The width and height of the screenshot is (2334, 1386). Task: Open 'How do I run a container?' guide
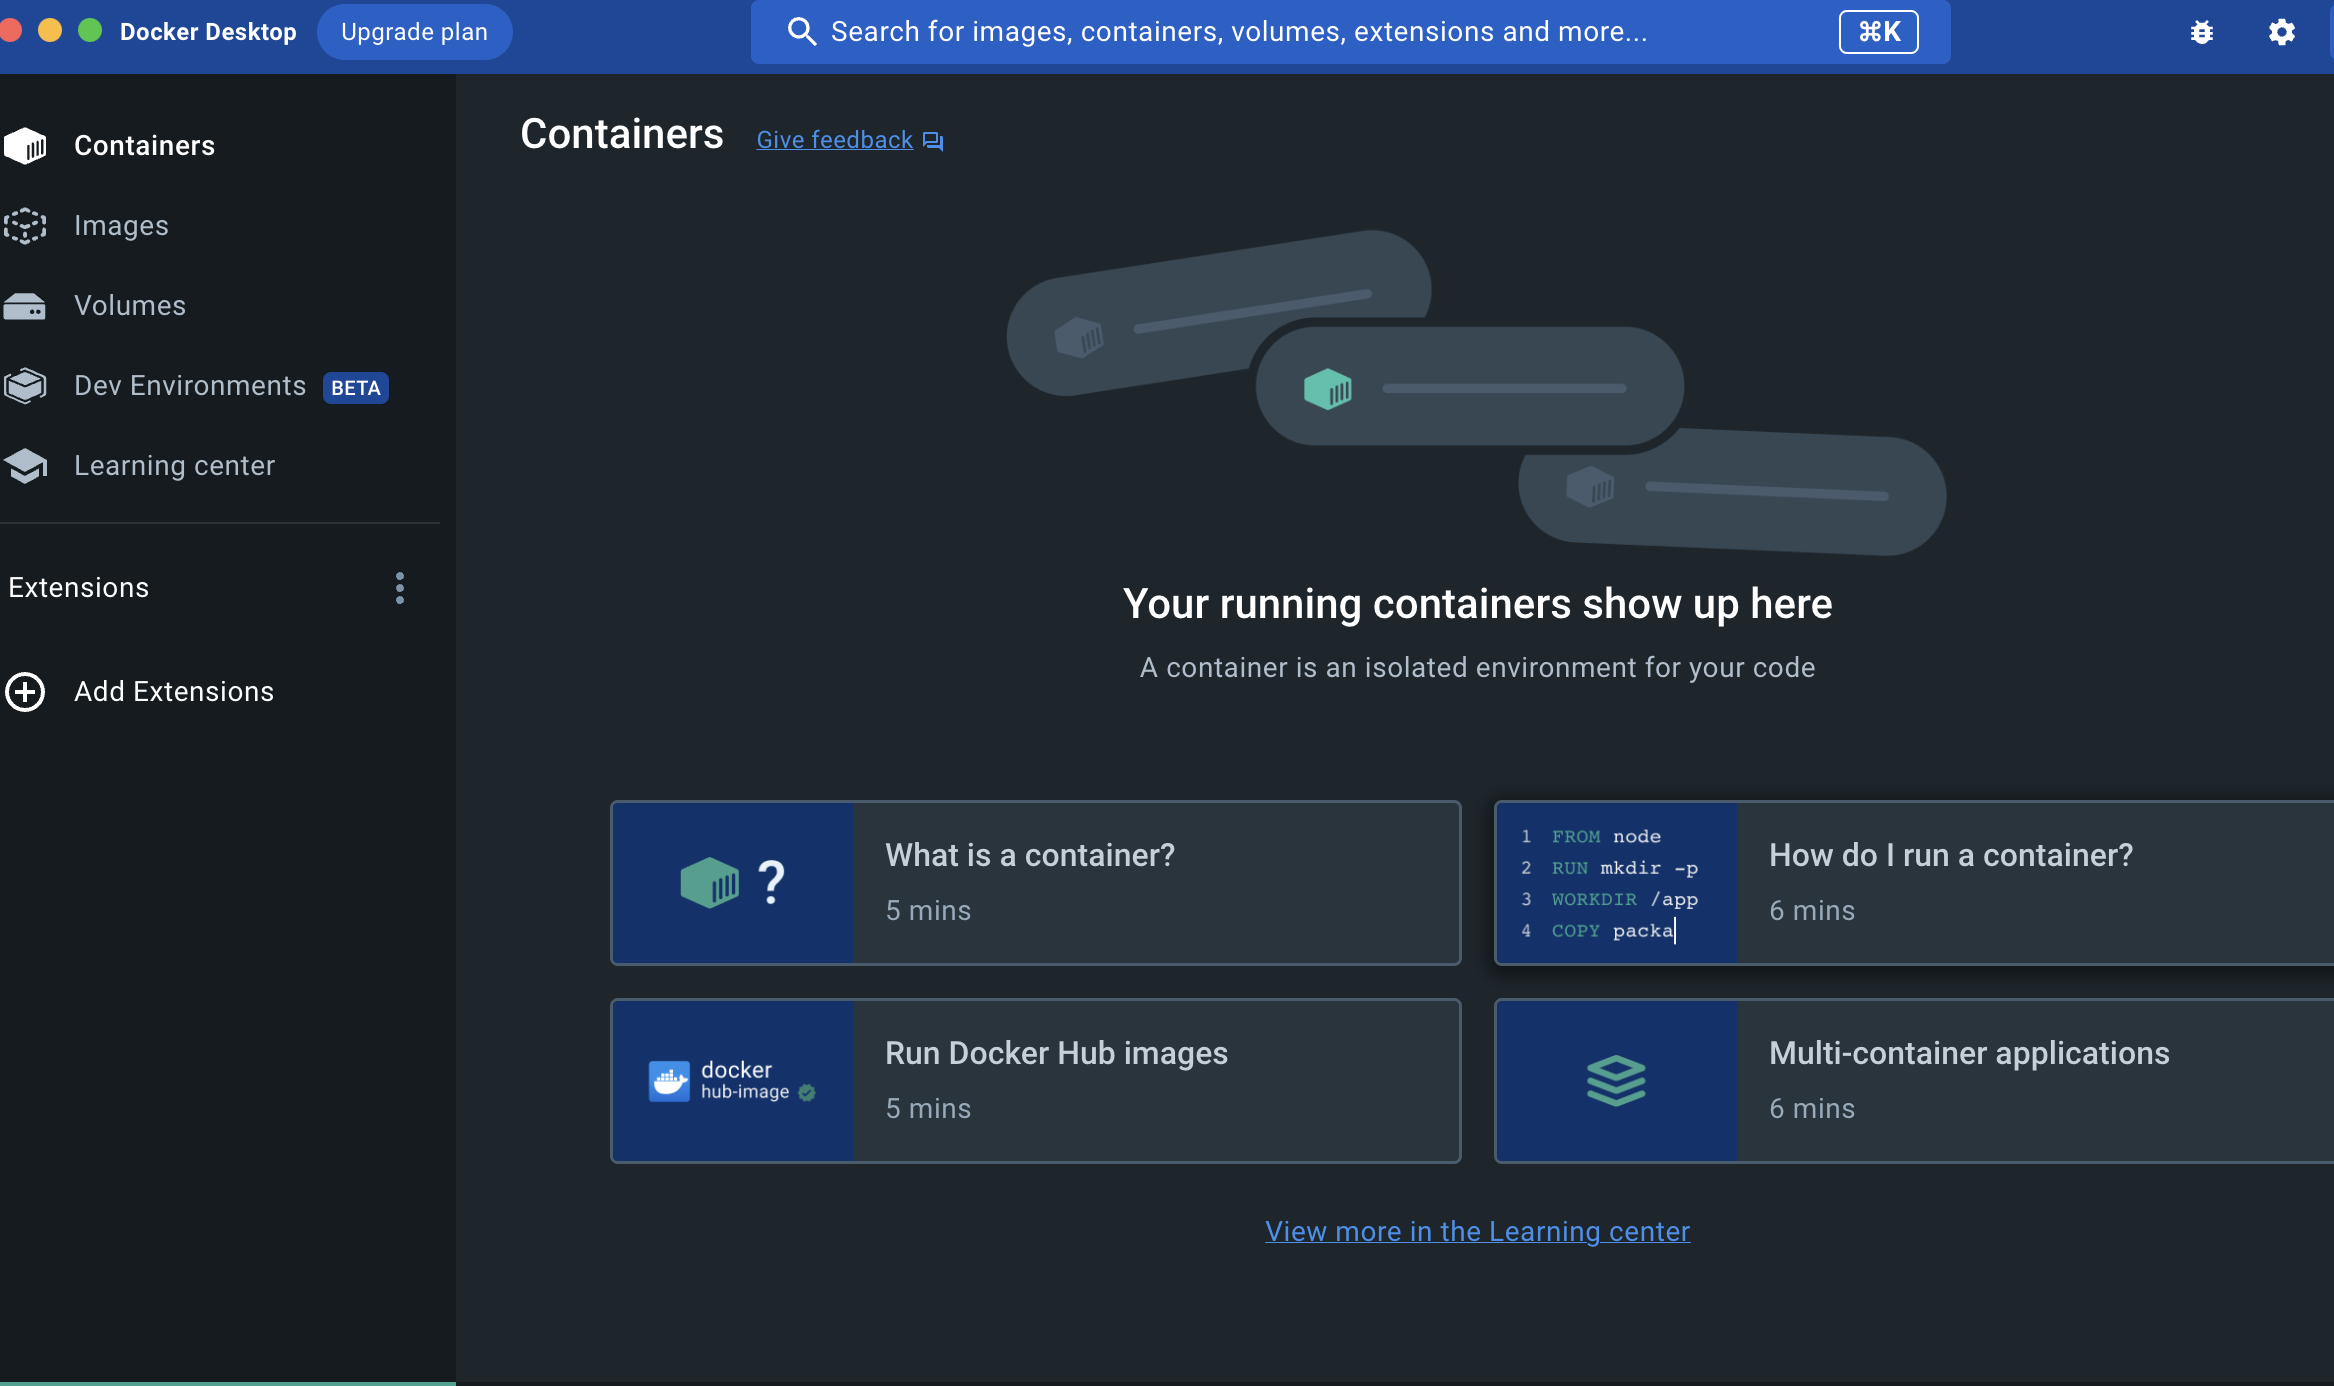click(x=1915, y=883)
